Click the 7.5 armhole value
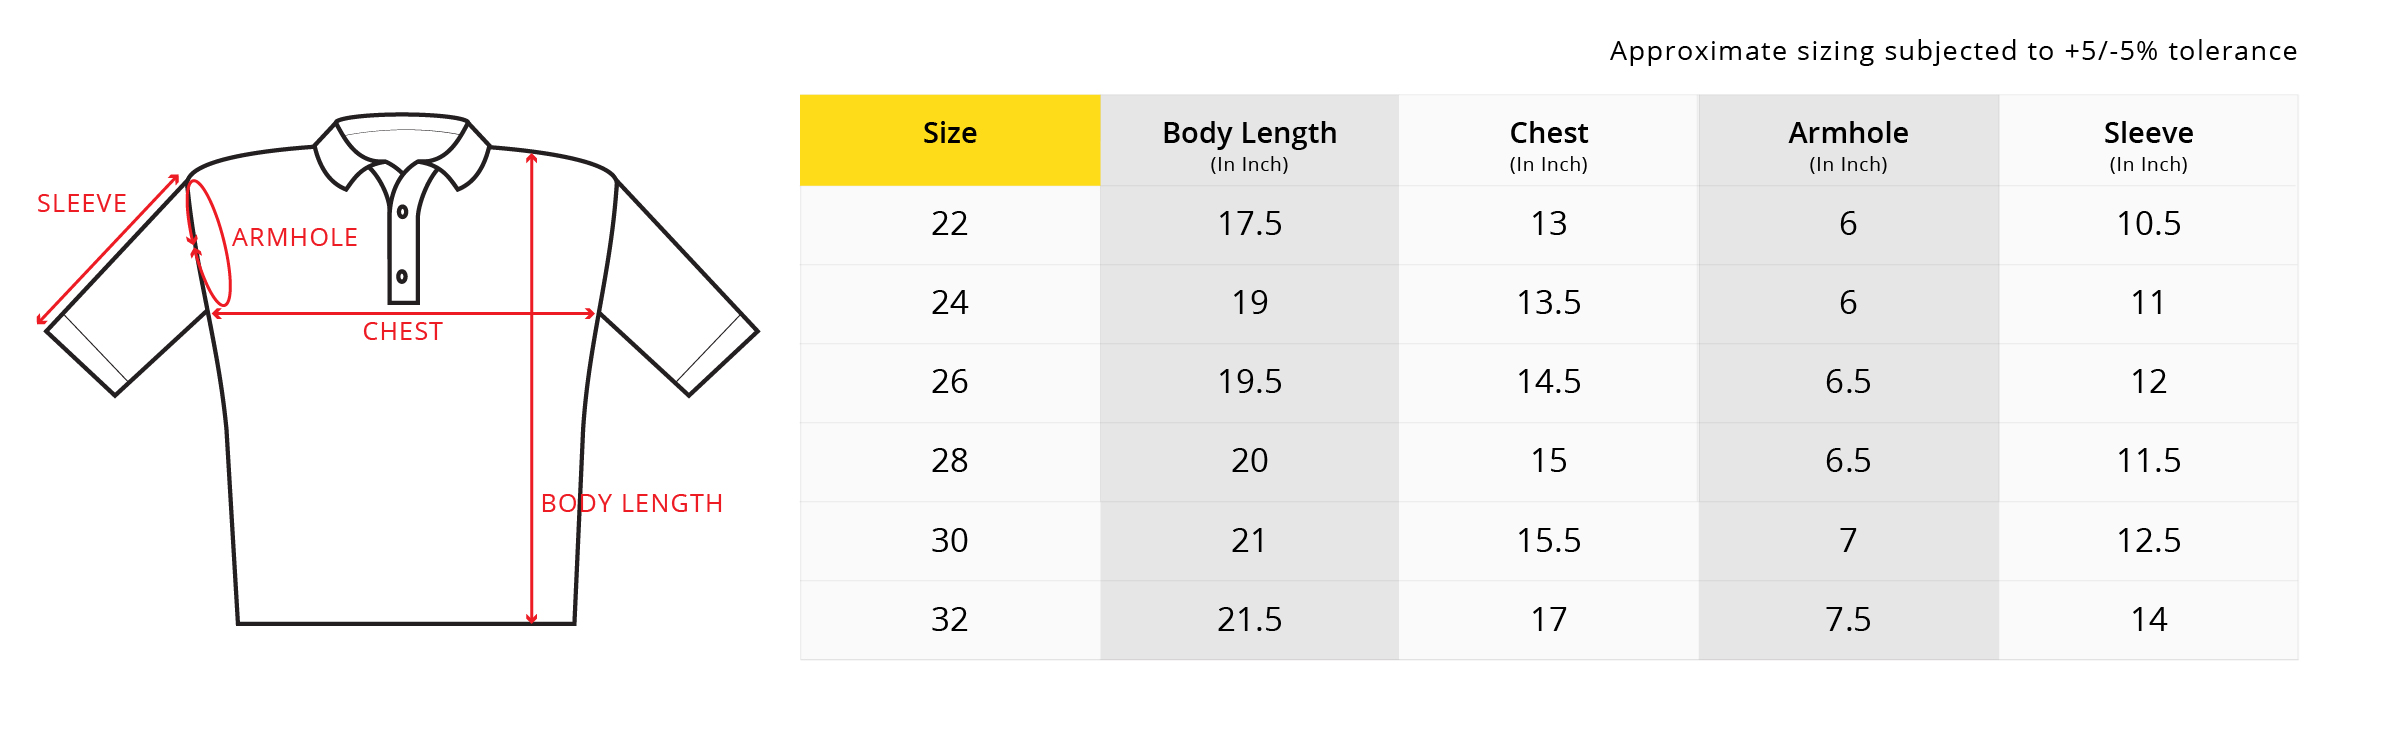This screenshot has width=2388, height=742. point(1848,620)
